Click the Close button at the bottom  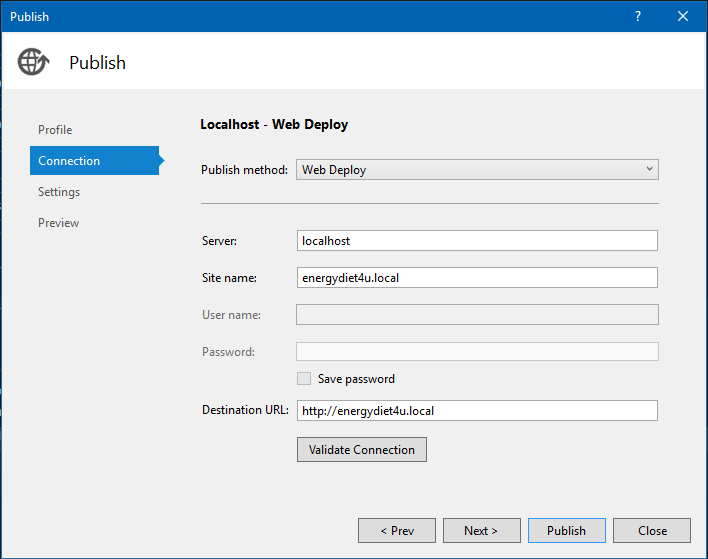[652, 531]
